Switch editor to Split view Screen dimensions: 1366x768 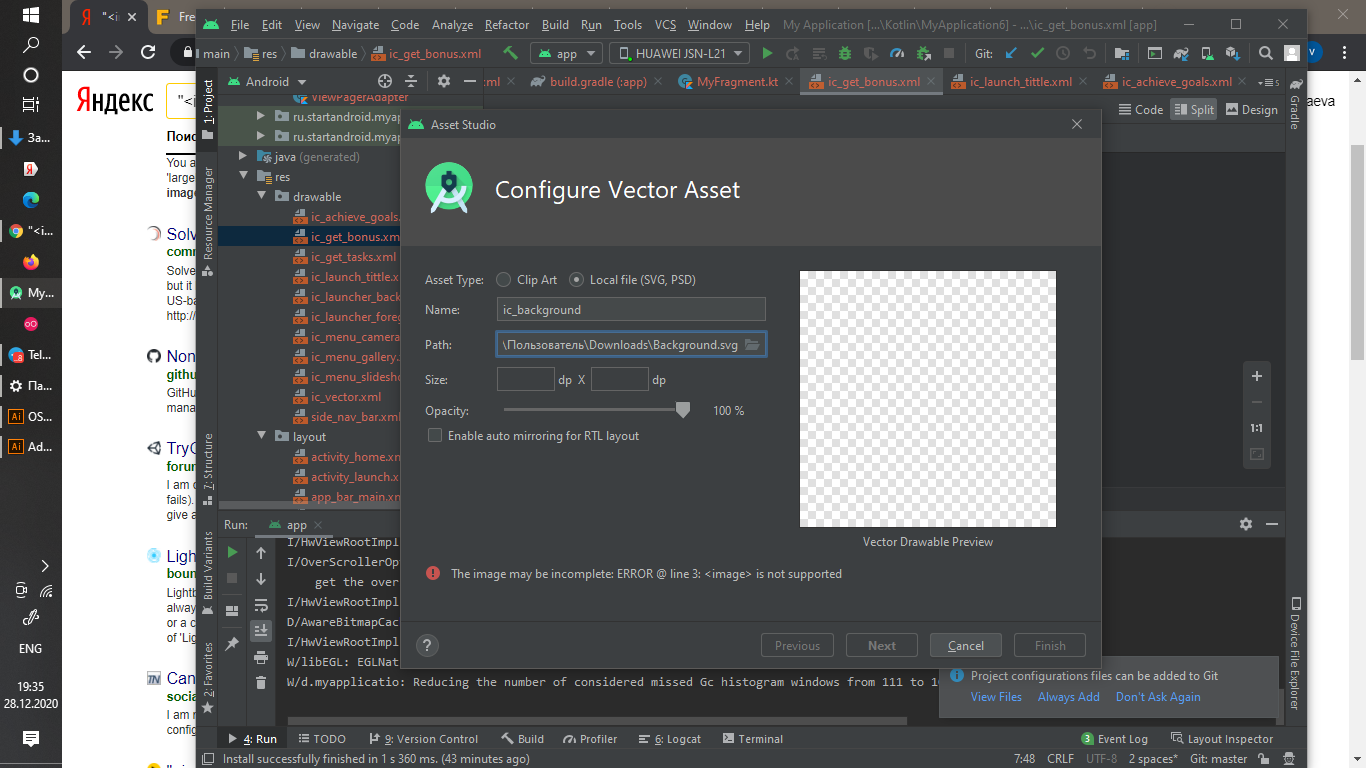point(1194,110)
